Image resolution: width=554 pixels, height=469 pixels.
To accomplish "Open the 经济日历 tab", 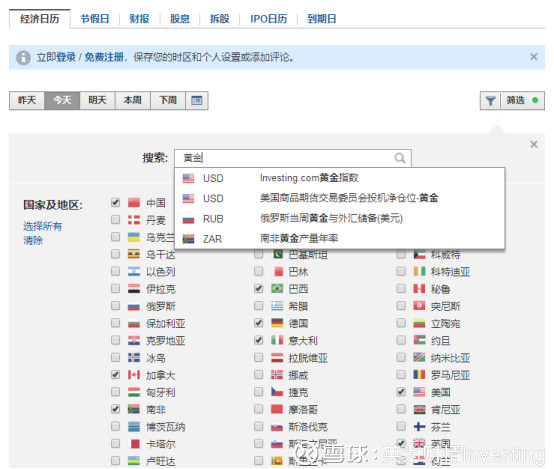I will [40, 18].
